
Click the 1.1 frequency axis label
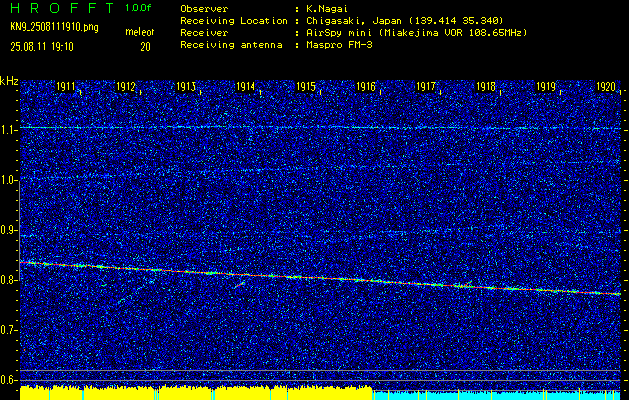pos(7,130)
